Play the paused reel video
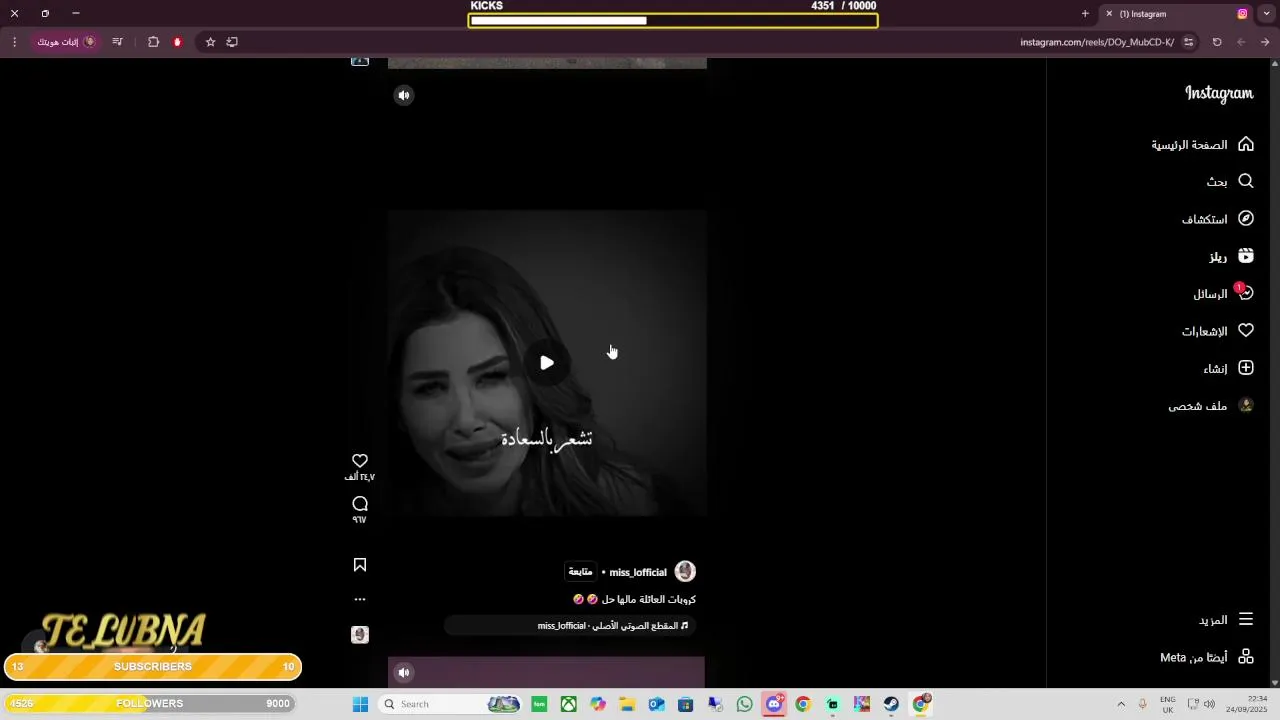 [x=547, y=363]
